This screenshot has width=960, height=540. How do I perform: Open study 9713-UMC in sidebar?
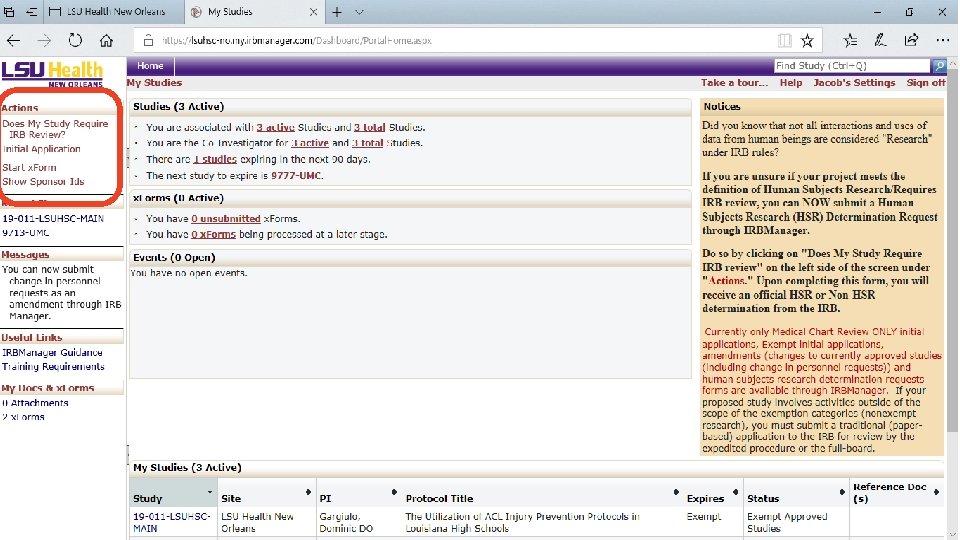(x=26, y=233)
